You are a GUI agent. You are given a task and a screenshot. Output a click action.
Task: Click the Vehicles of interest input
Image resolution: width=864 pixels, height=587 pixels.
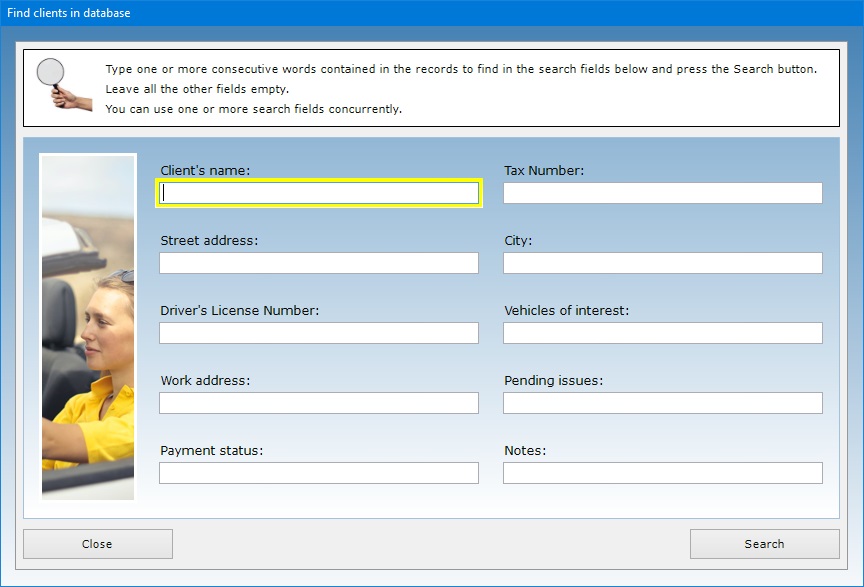(662, 333)
